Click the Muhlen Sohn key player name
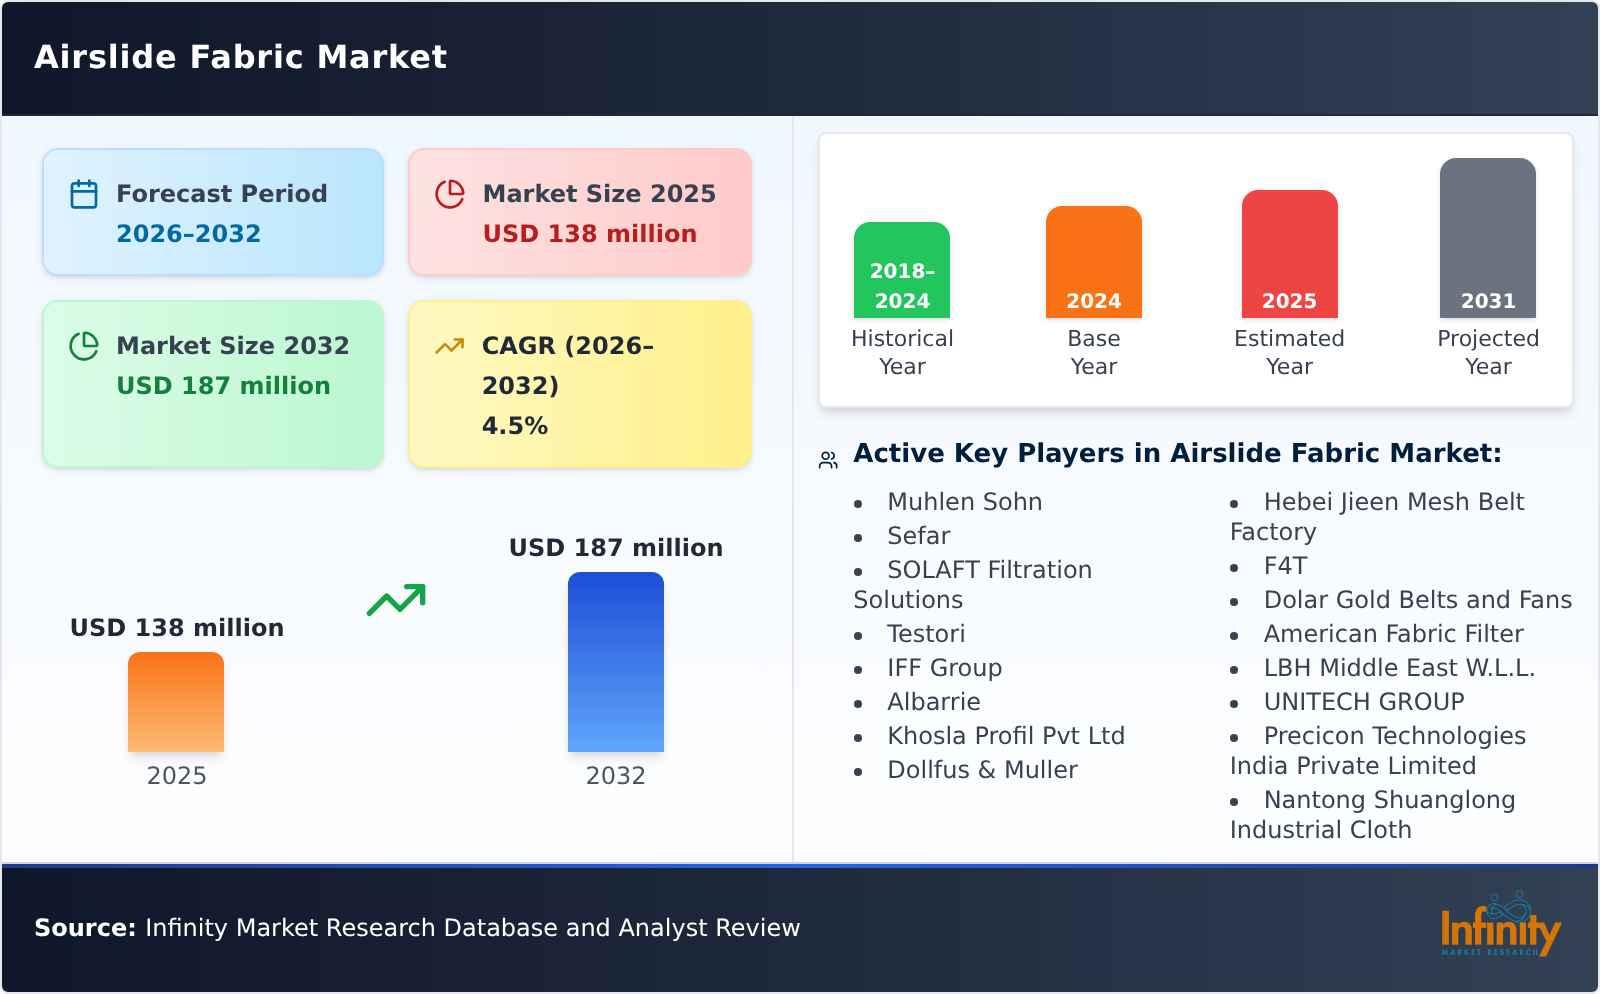1600x994 pixels. click(x=963, y=501)
